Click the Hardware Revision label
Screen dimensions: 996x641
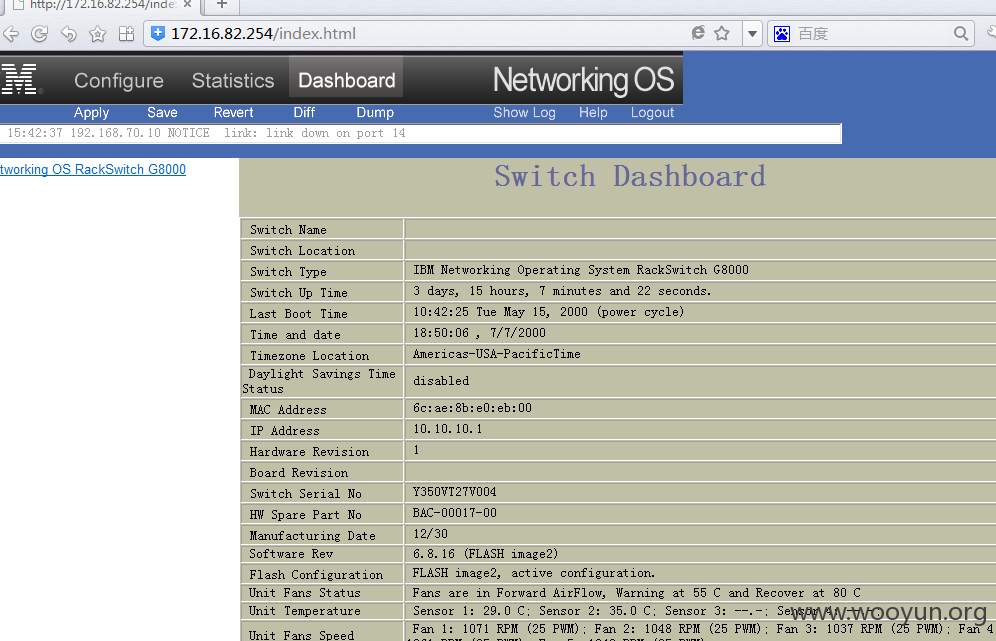click(x=309, y=452)
